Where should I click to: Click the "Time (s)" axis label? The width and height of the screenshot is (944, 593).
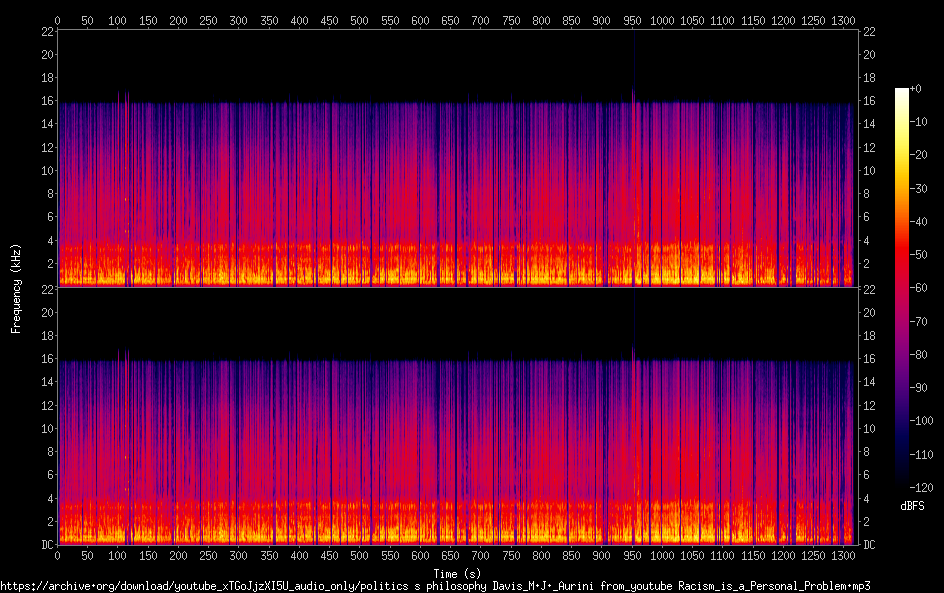[456, 573]
